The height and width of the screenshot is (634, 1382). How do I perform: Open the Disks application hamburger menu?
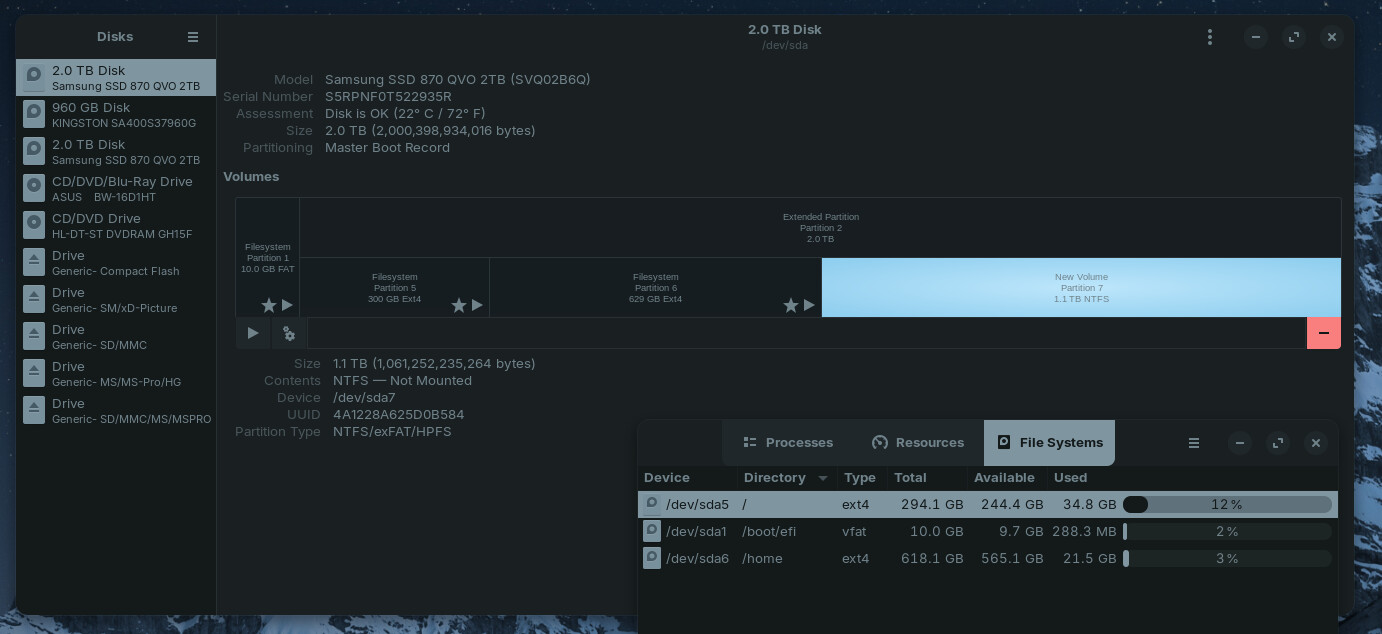[x=193, y=37]
